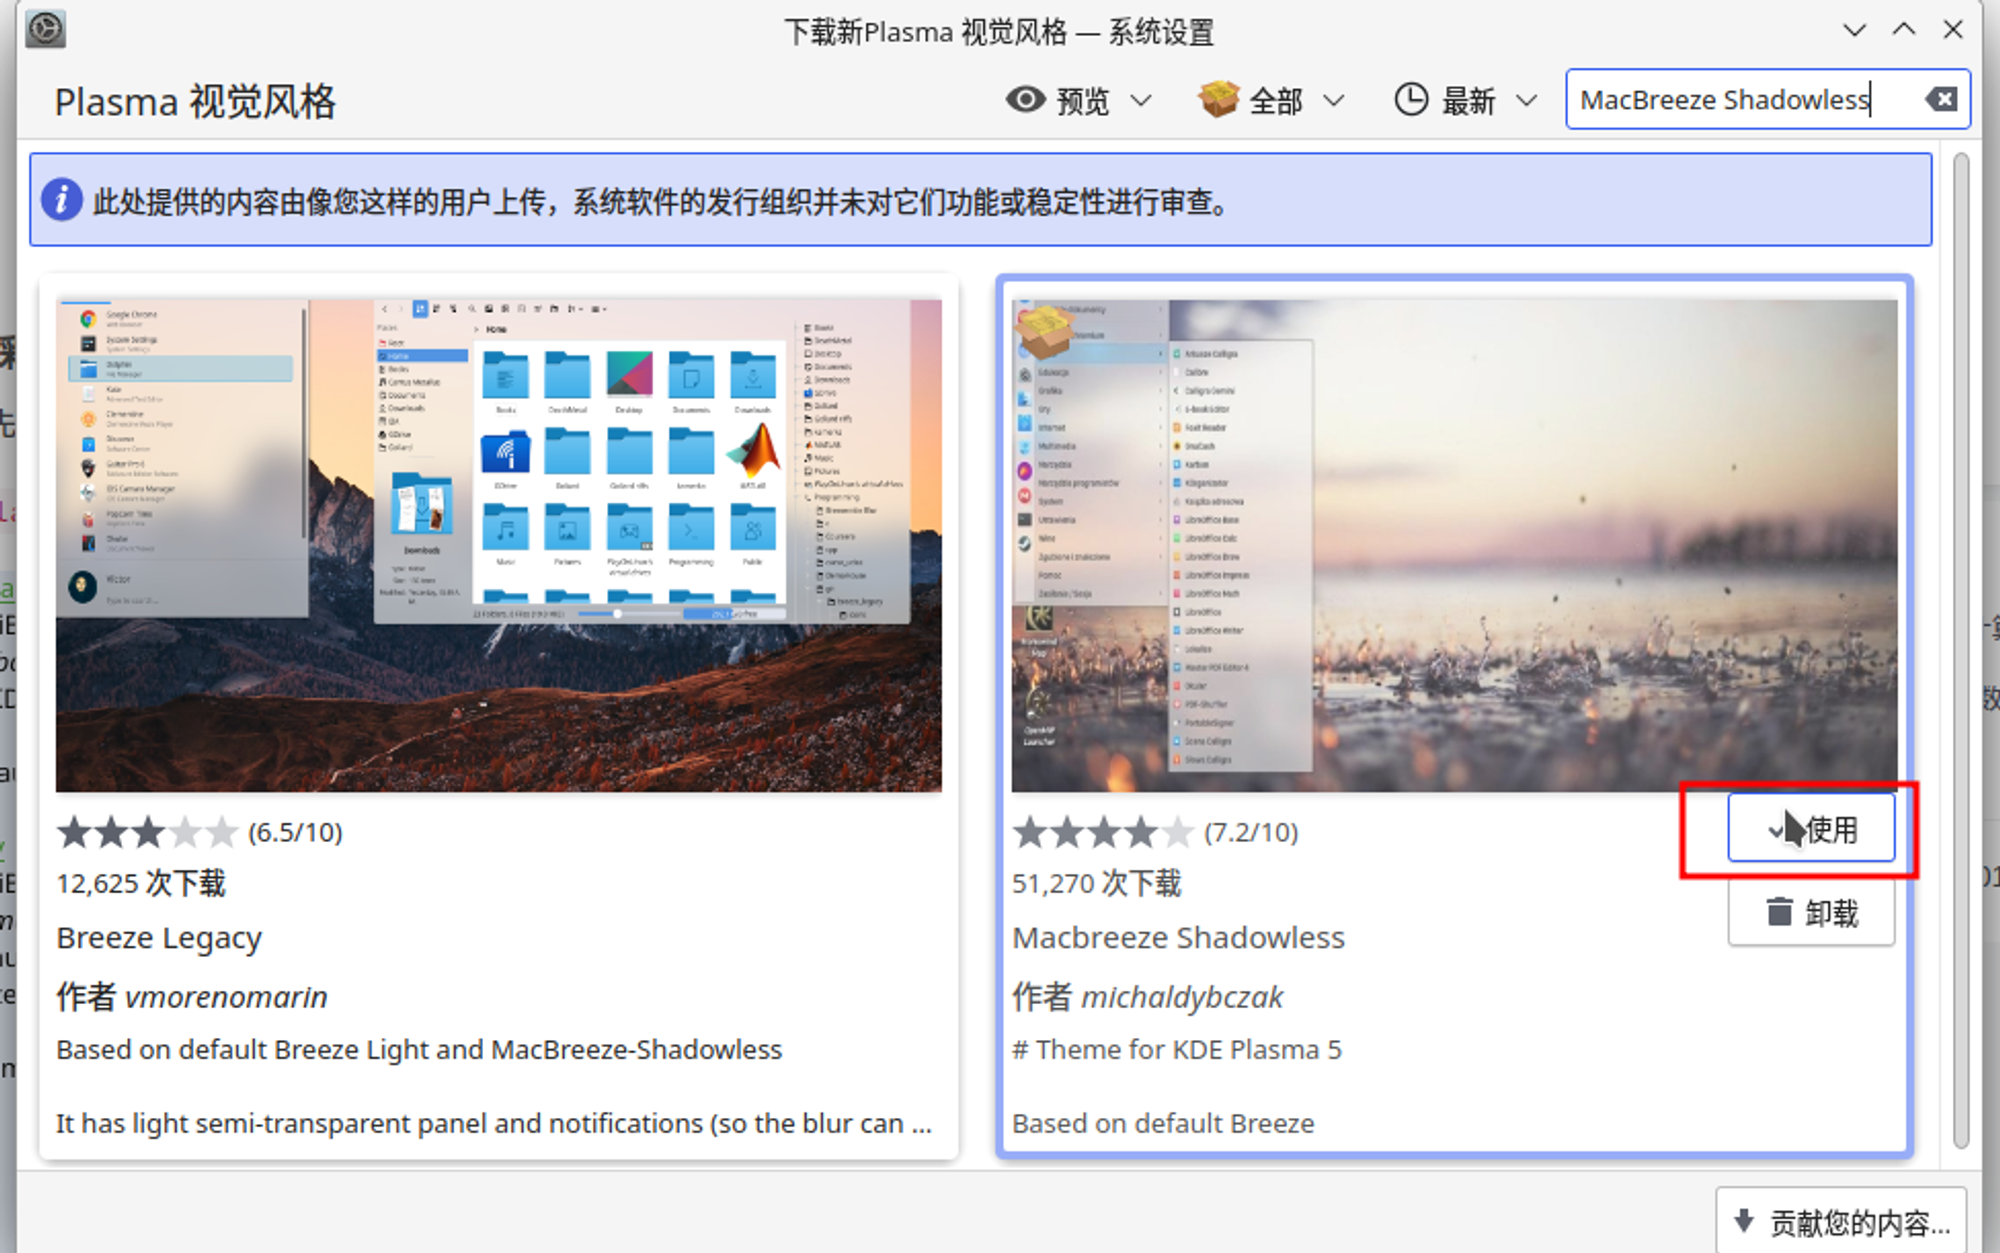Screen dimensions: 2000x1253
Task: Click author name michaldybczak
Action: 1182,997
